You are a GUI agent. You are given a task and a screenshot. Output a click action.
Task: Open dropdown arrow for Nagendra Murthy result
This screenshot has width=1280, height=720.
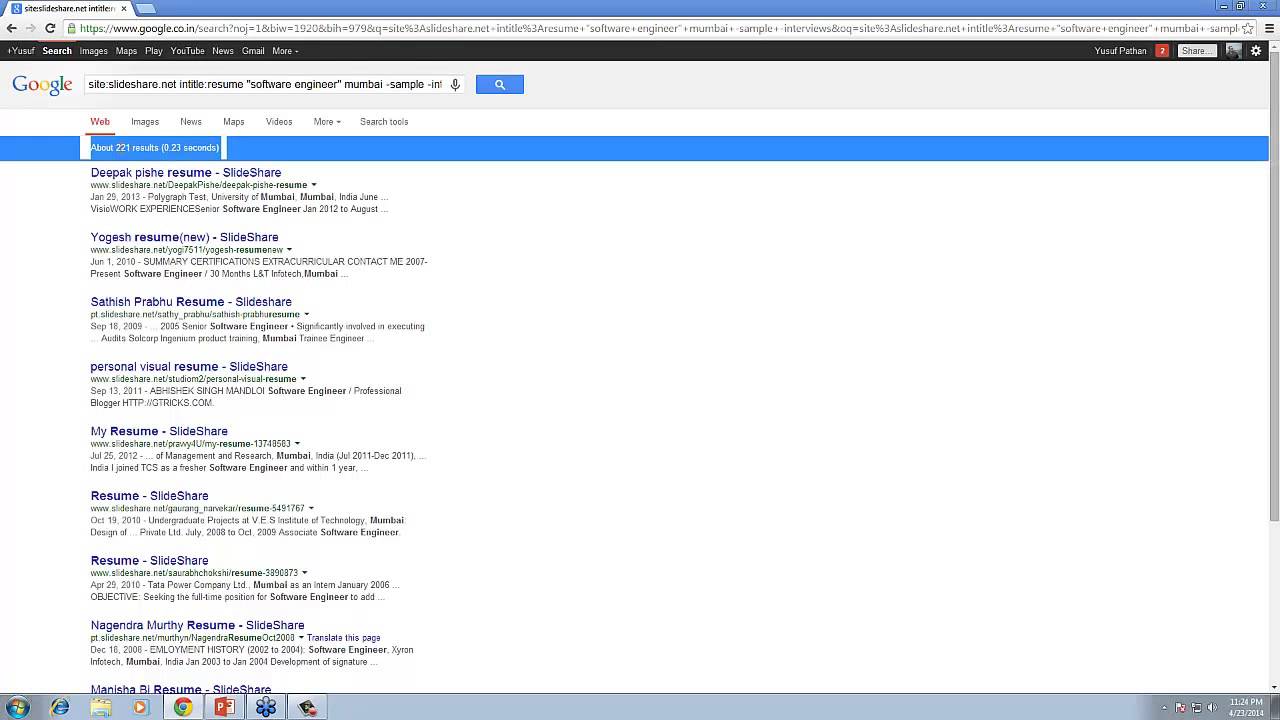coord(301,638)
